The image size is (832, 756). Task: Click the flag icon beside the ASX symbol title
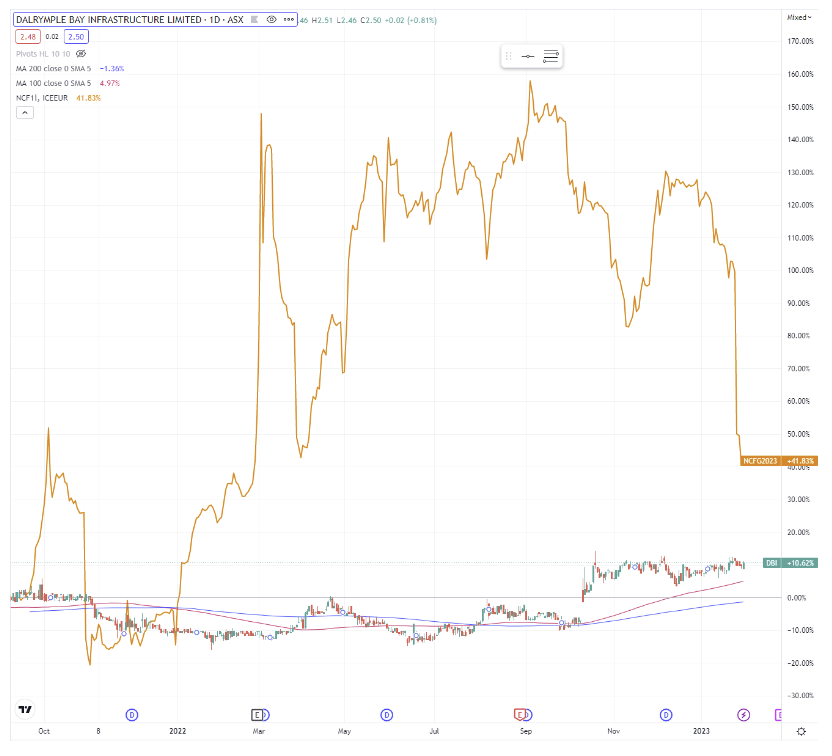(254, 20)
